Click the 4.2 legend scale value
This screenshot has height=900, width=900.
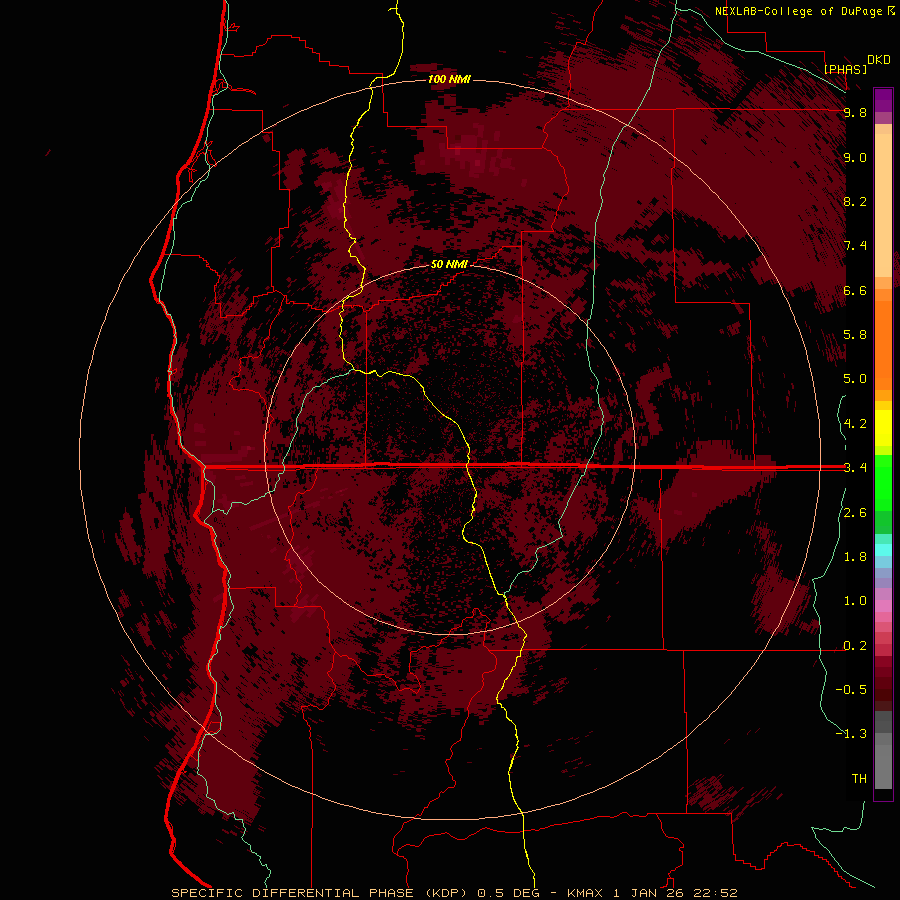(855, 424)
